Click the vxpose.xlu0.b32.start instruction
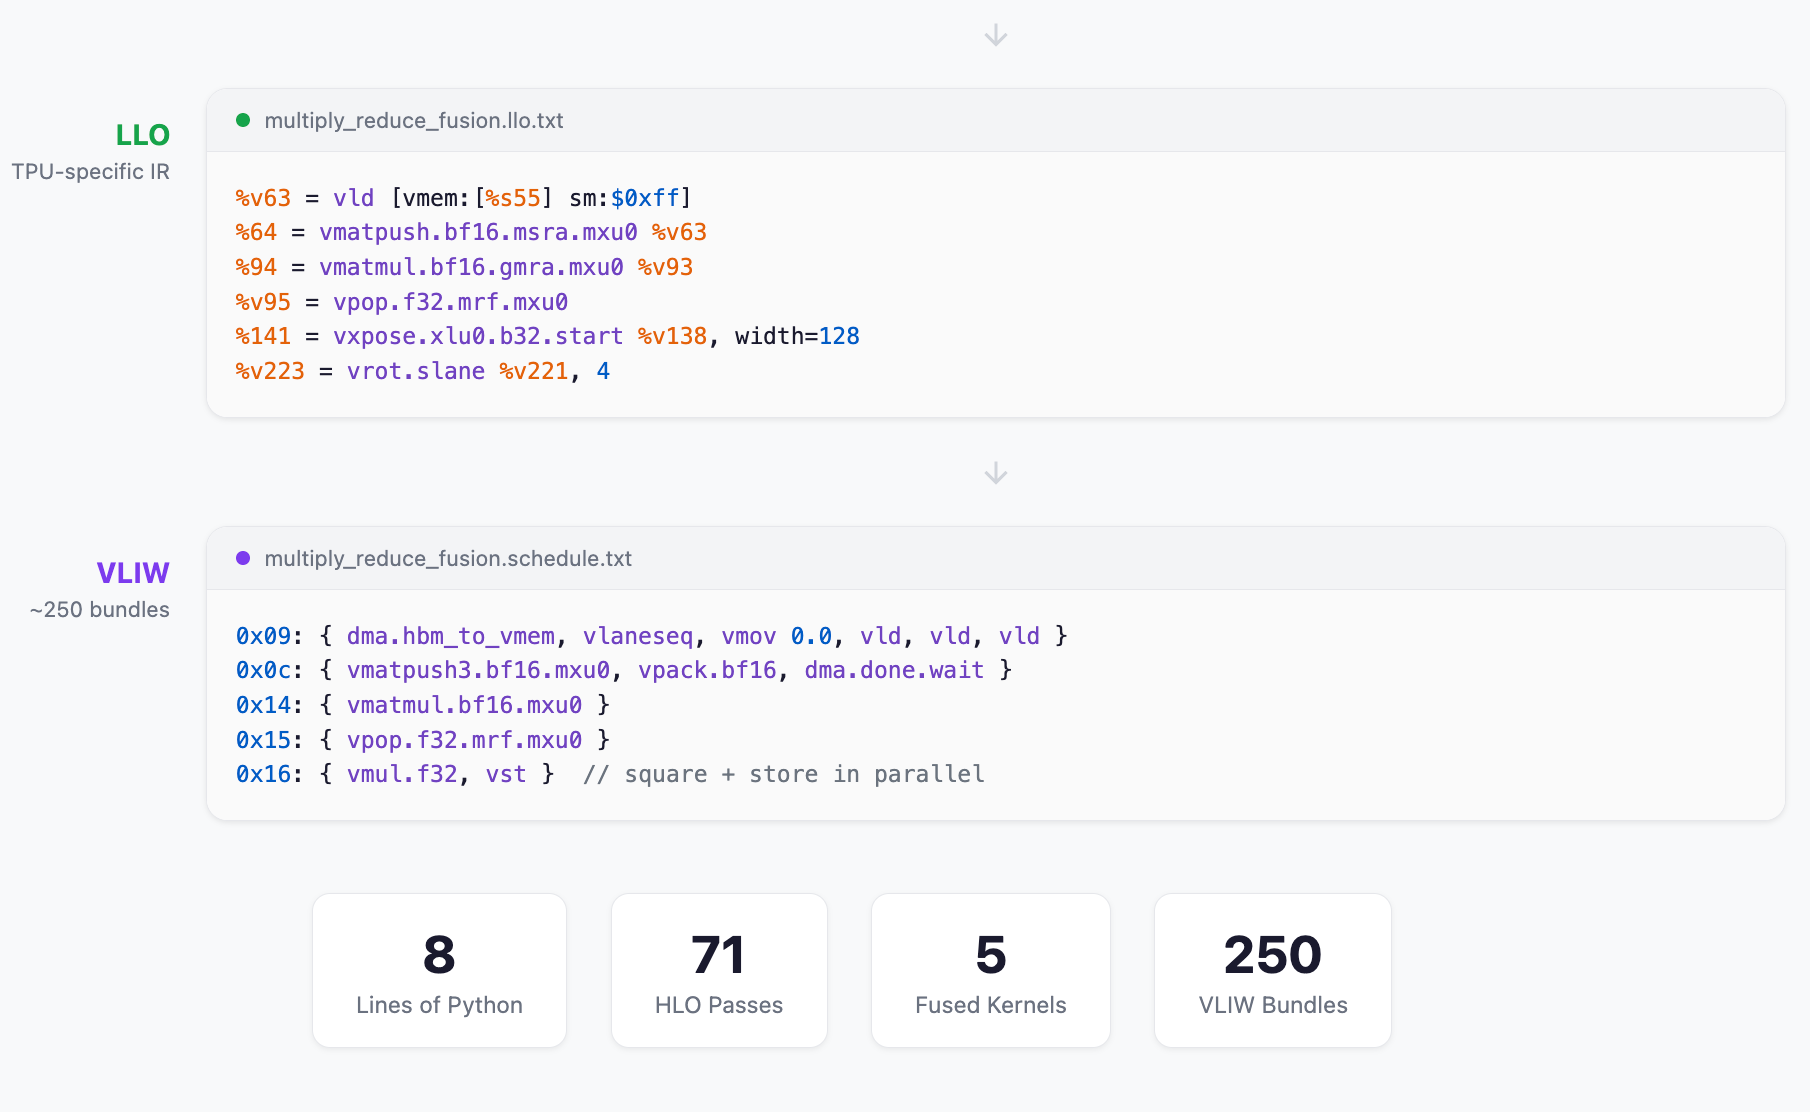This screenshot has height=1112, width=1810. click(478, 336)
